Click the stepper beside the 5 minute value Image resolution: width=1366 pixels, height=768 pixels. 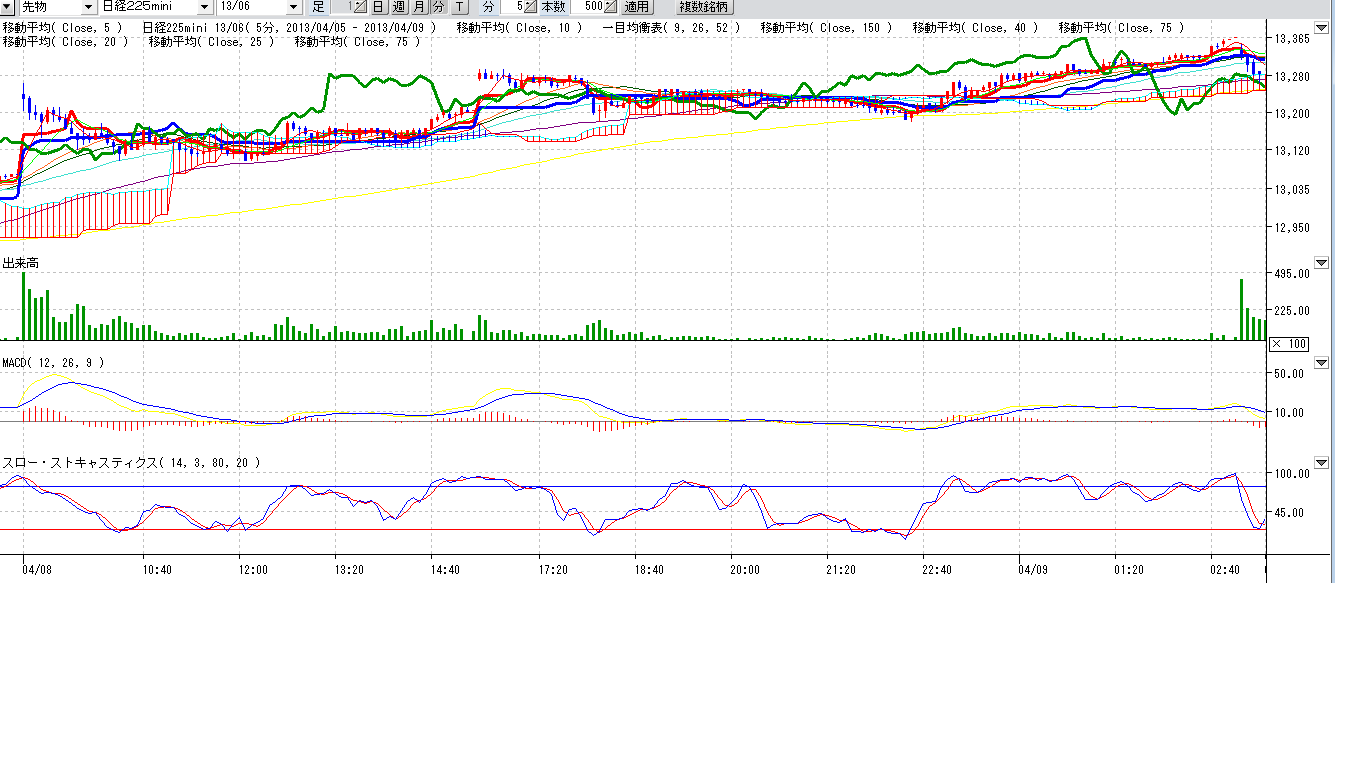click(531, 7)
